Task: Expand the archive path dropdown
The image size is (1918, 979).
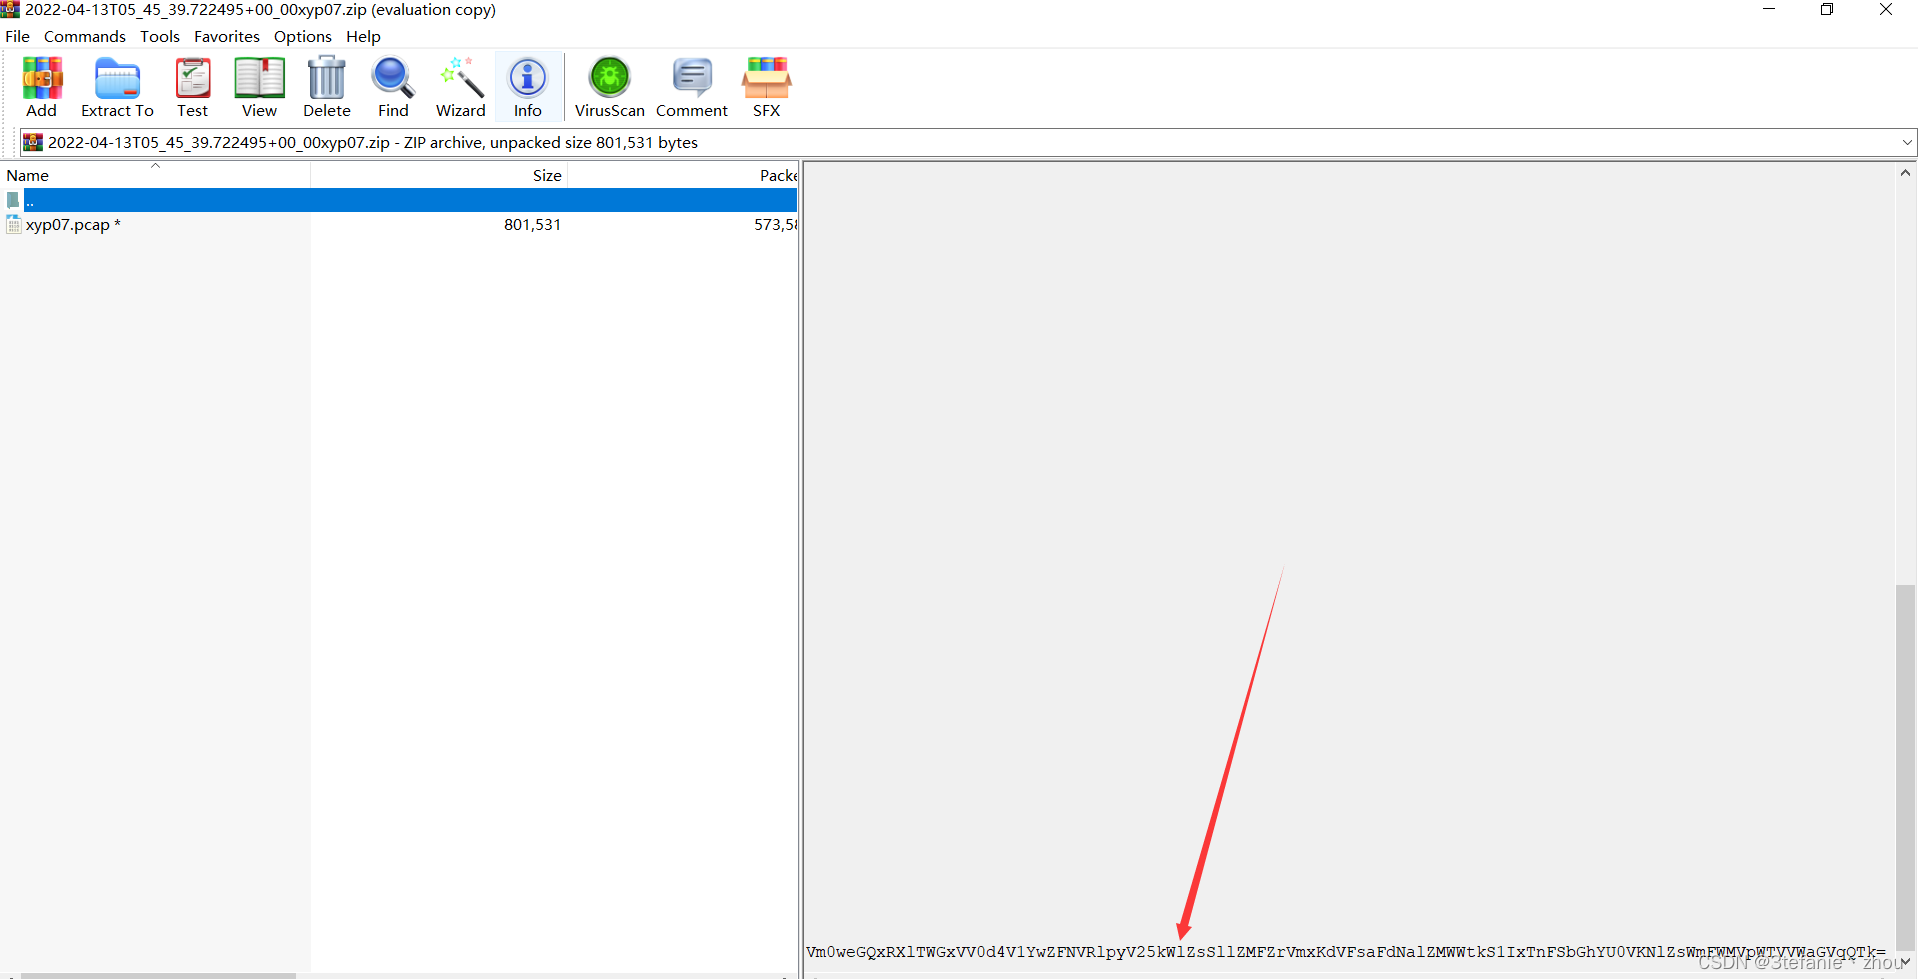Action: point(1906,142)
